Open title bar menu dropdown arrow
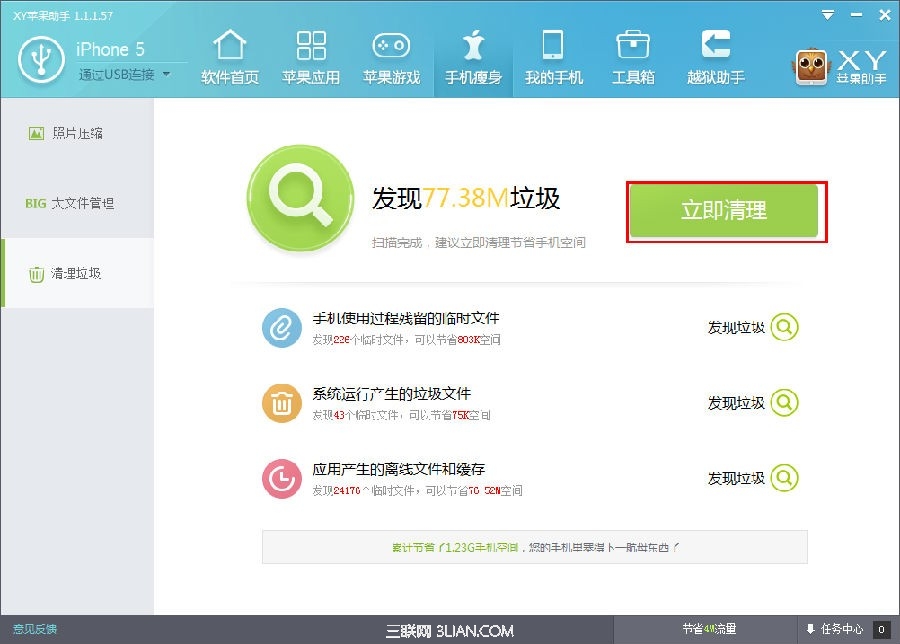The height and width of the screenshot is (644, 900). point(827,14)
